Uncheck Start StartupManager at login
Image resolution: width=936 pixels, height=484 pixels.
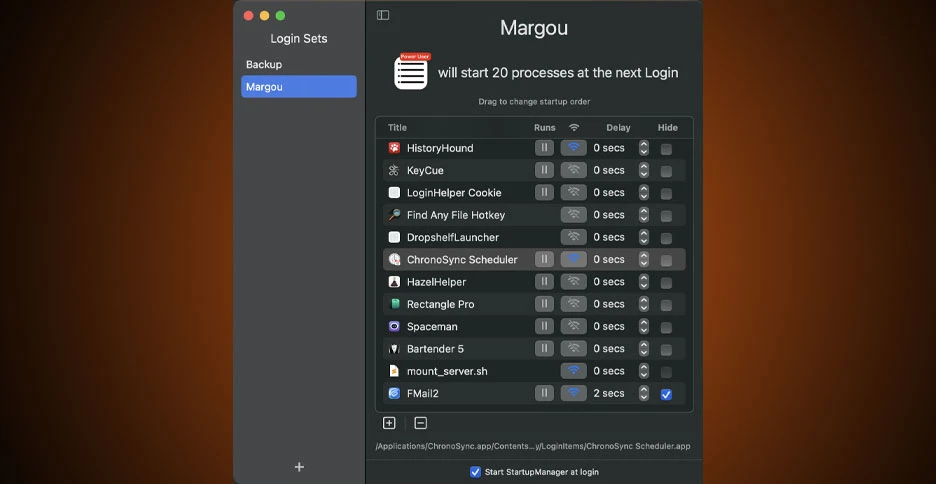(475, 472)
